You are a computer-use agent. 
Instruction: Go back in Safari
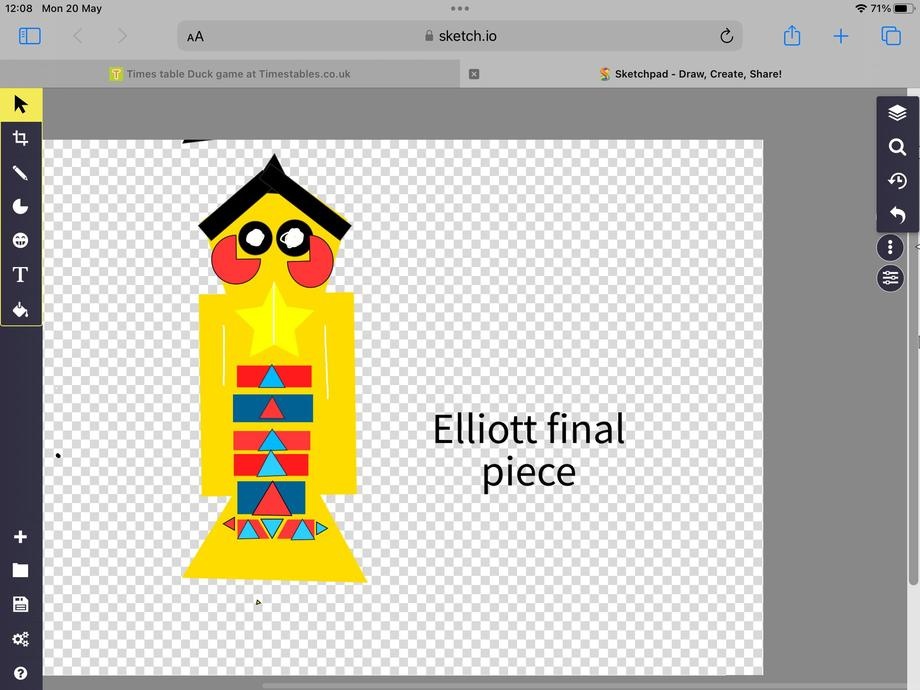coord(78,36)
